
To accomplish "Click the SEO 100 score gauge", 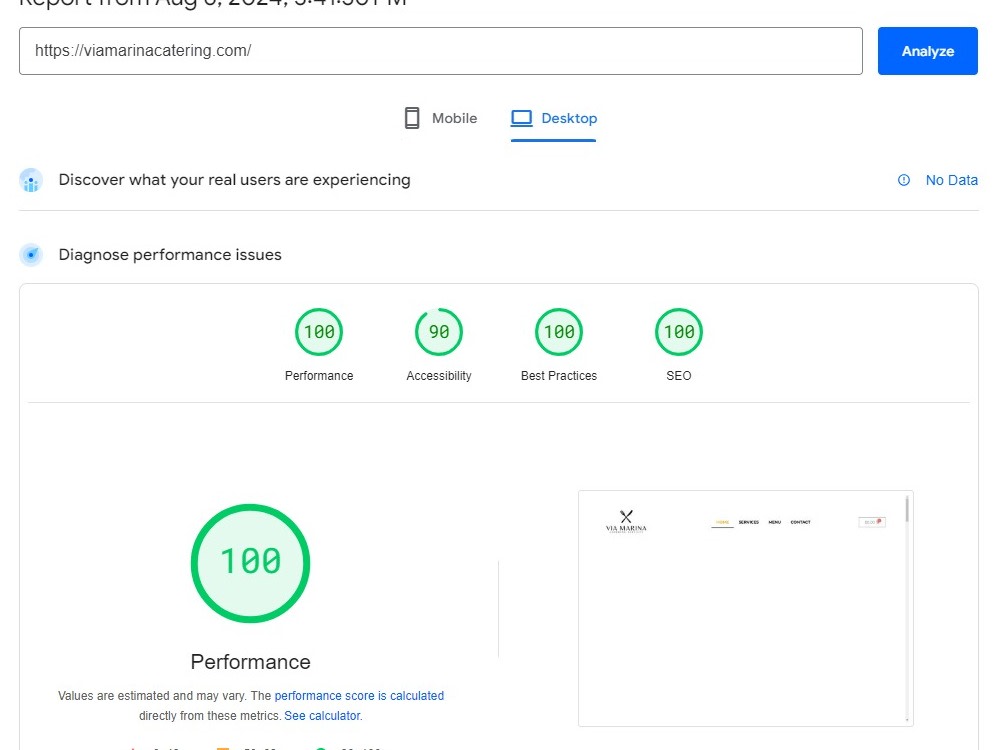I will 679,332.
